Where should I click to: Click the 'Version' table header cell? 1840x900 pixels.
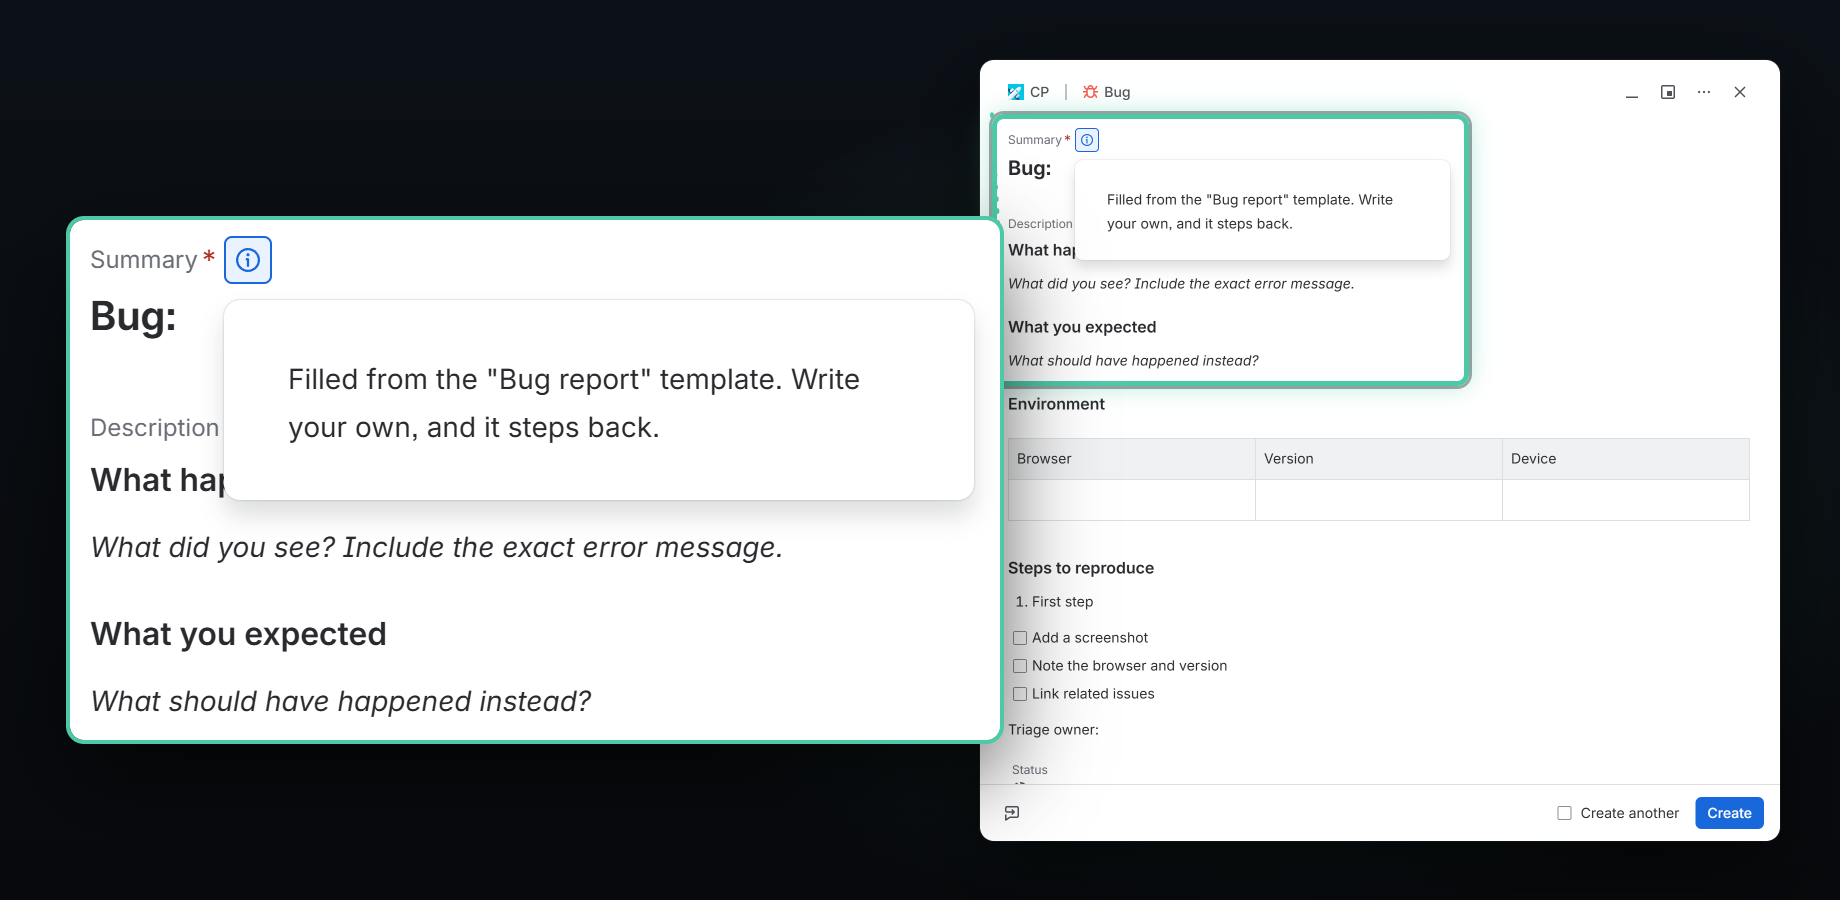pyautogui.click(x=1379, y=459)
